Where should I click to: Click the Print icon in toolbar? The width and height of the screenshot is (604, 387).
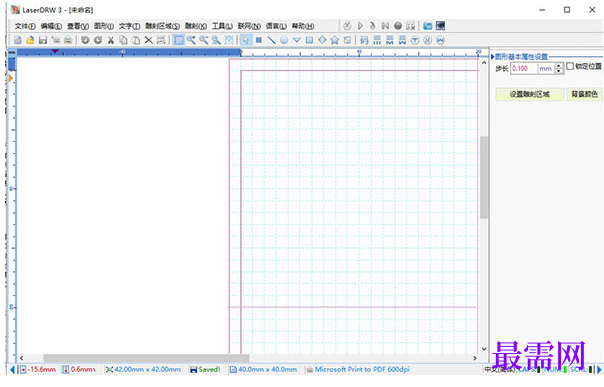point(68,40)
